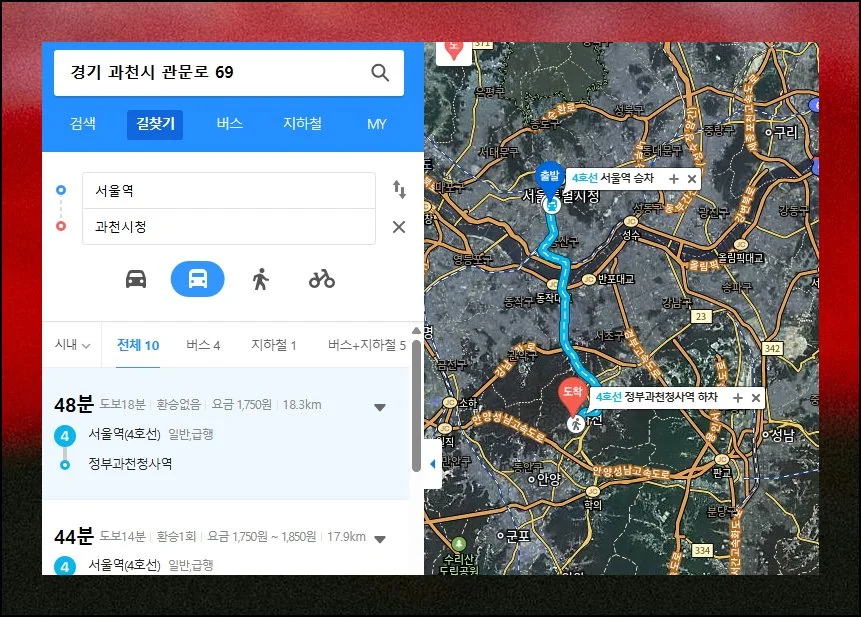Click the blue 출발 start marker
861x617 pixels.
(550, 177)
